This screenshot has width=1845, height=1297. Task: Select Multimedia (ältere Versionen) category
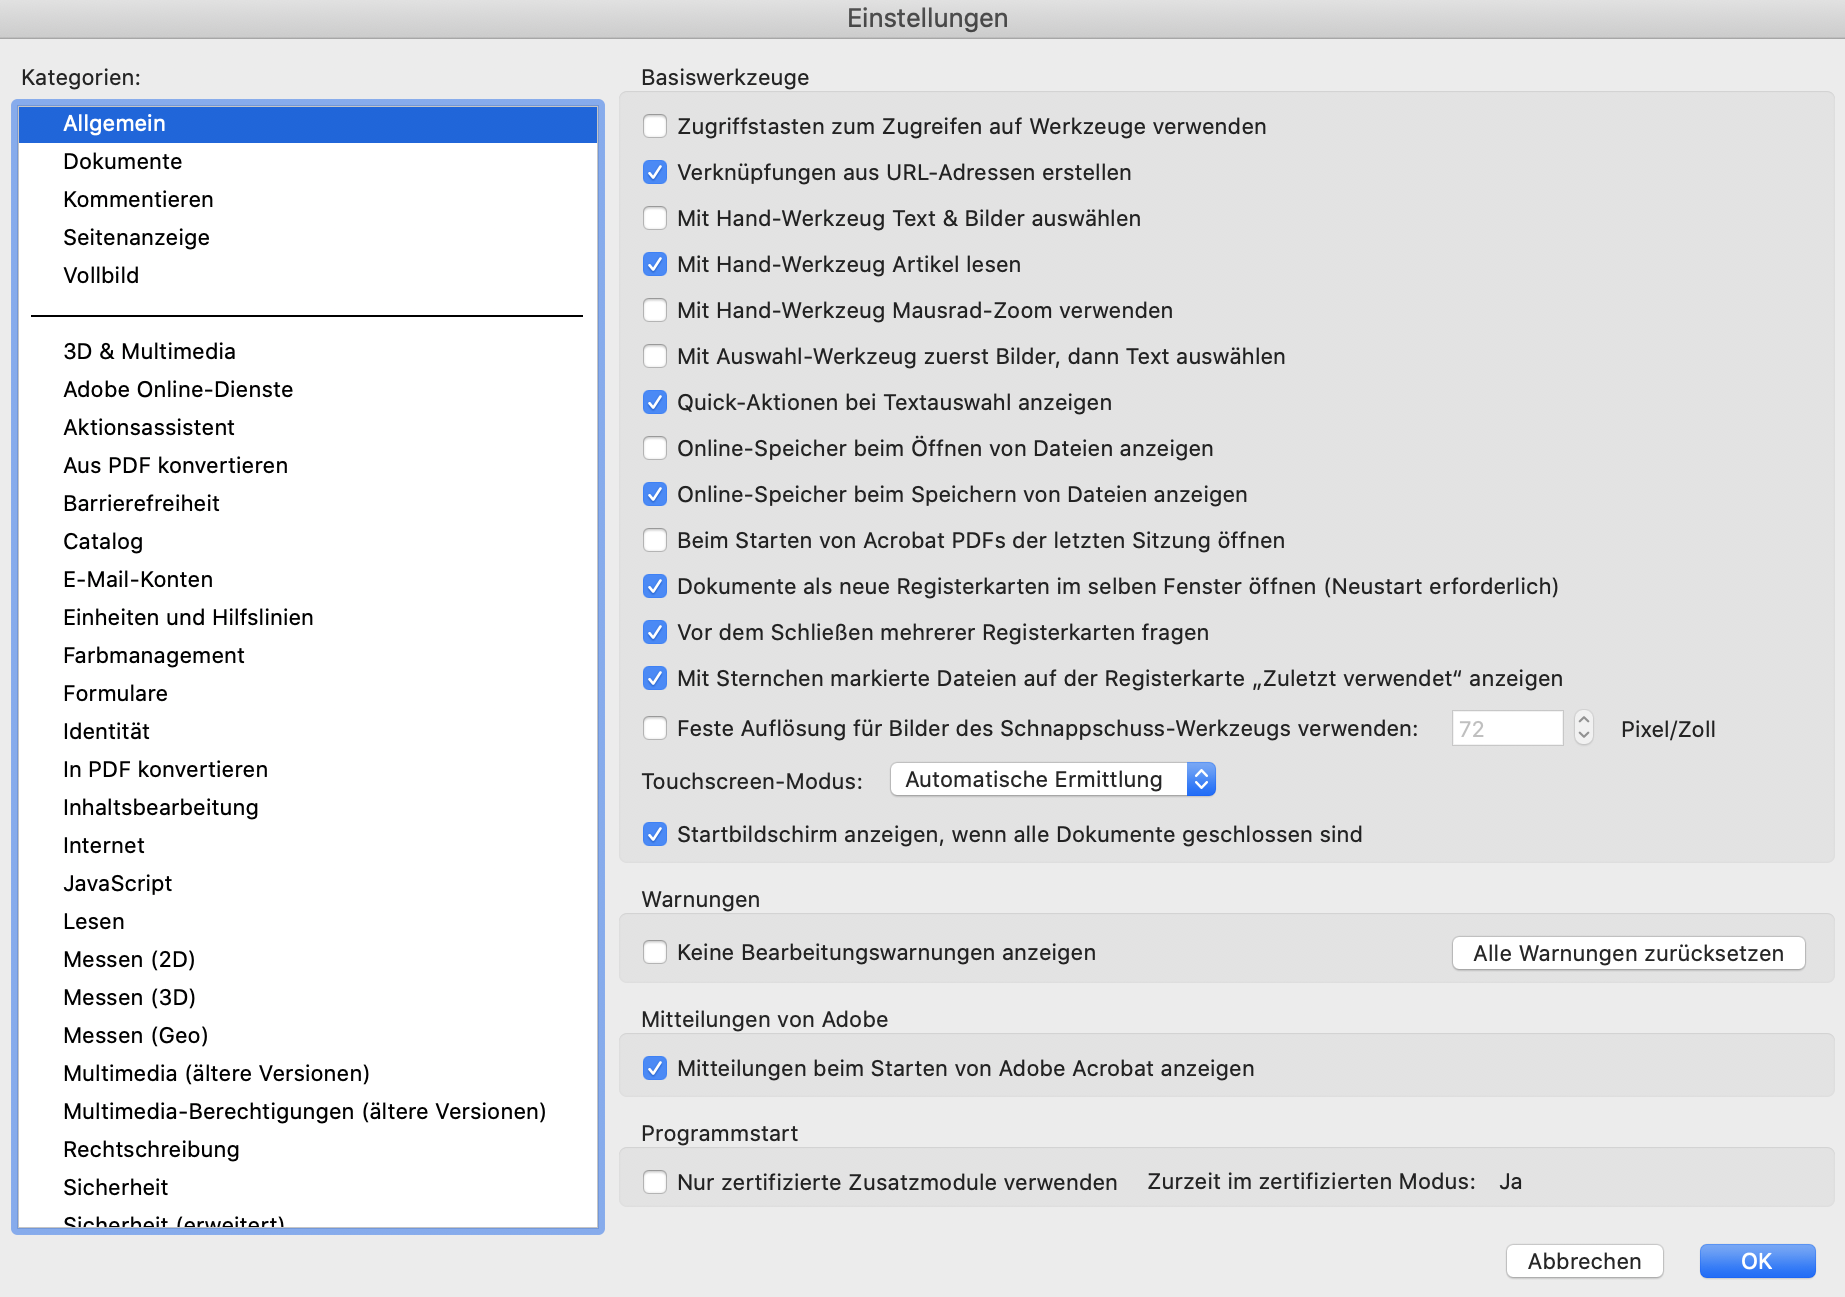click(308, 1073)
